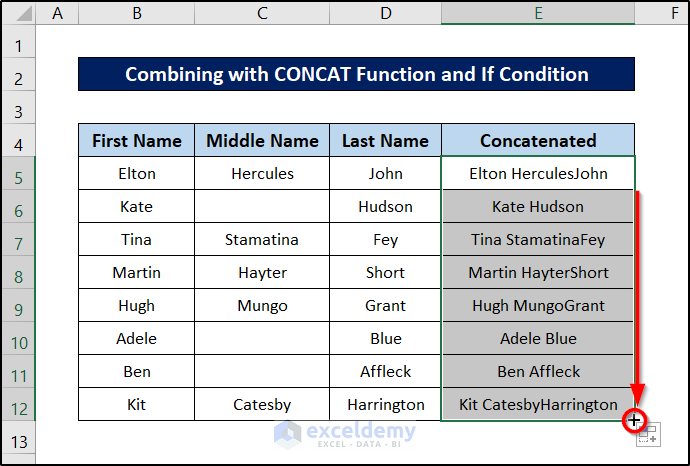Click the Adele Blue concatenated cell
Viewport: 690px width, 466px height.
(x=538, y=339)
